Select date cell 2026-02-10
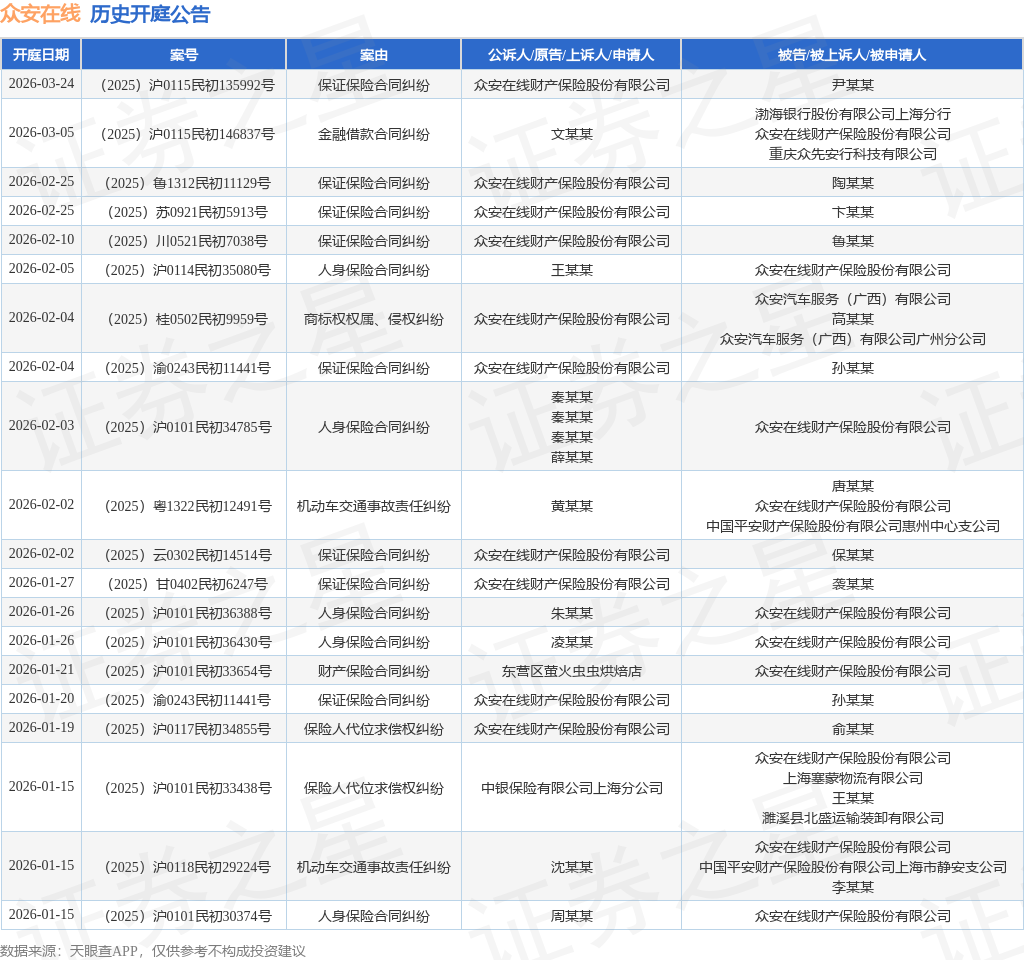 [x=41, y=240]
